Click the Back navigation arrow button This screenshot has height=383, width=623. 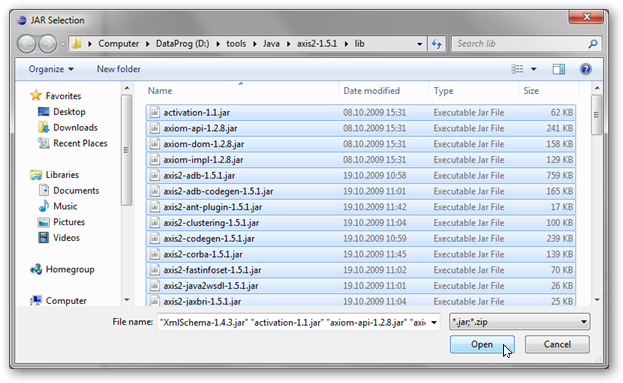click(x=27, y=44)
